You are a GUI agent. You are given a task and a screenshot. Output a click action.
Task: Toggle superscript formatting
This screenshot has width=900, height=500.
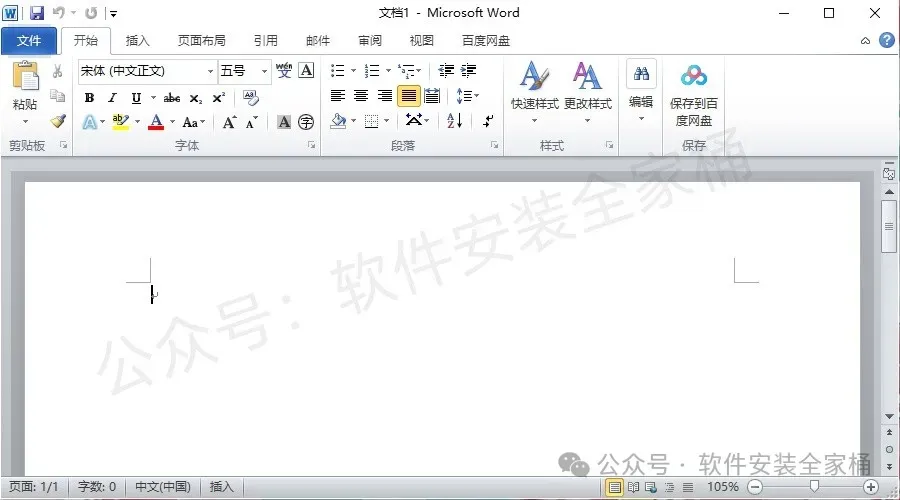[219, 98]
